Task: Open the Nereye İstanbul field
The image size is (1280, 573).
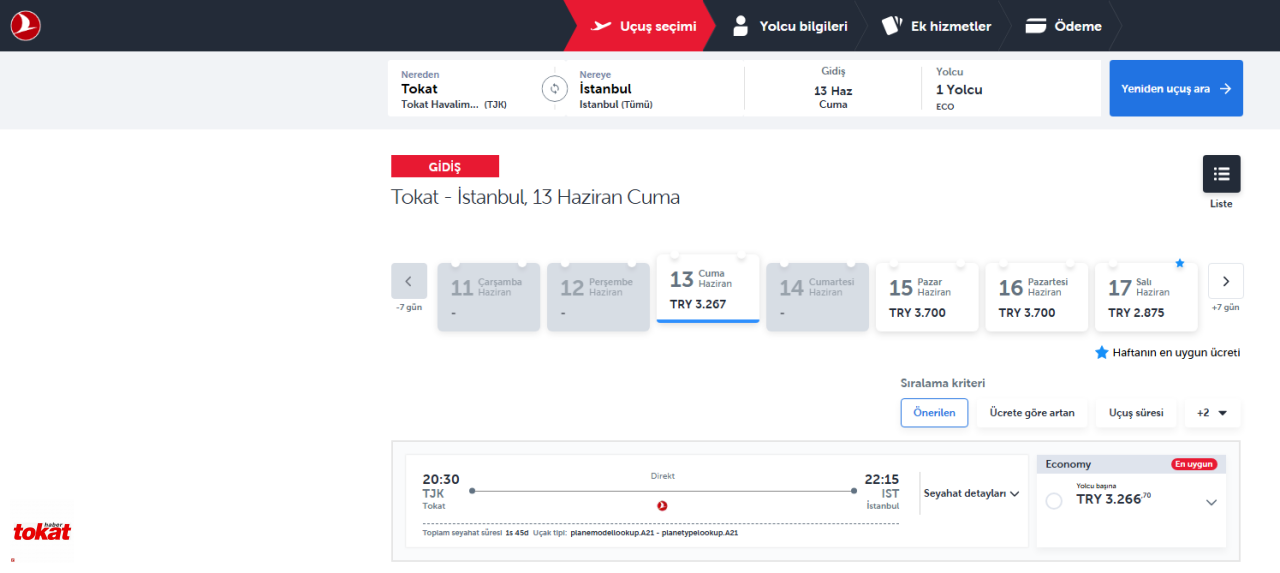Action: 655,89
